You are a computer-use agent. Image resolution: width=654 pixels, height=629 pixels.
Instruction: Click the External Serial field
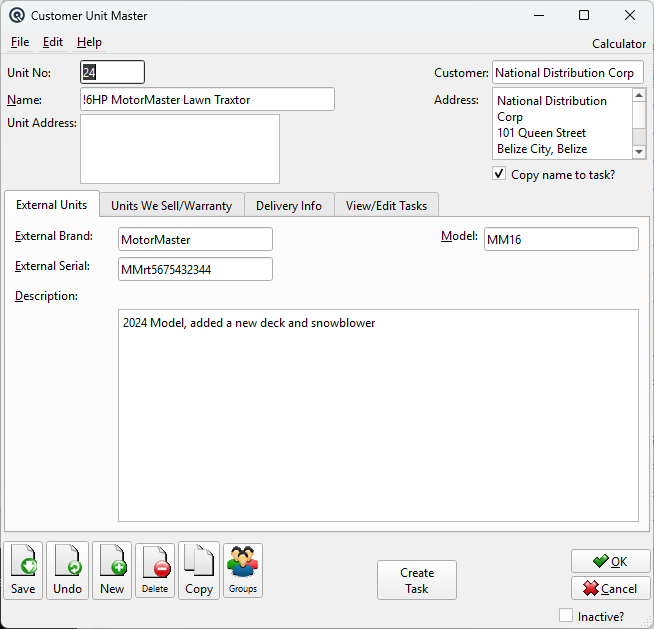point(195,269)
